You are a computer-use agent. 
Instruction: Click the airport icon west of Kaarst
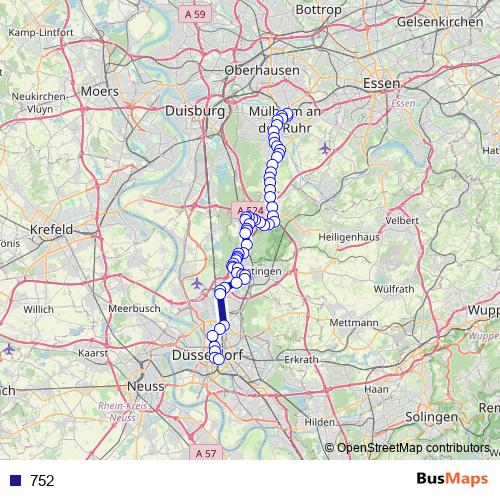(x=9, y=350)
